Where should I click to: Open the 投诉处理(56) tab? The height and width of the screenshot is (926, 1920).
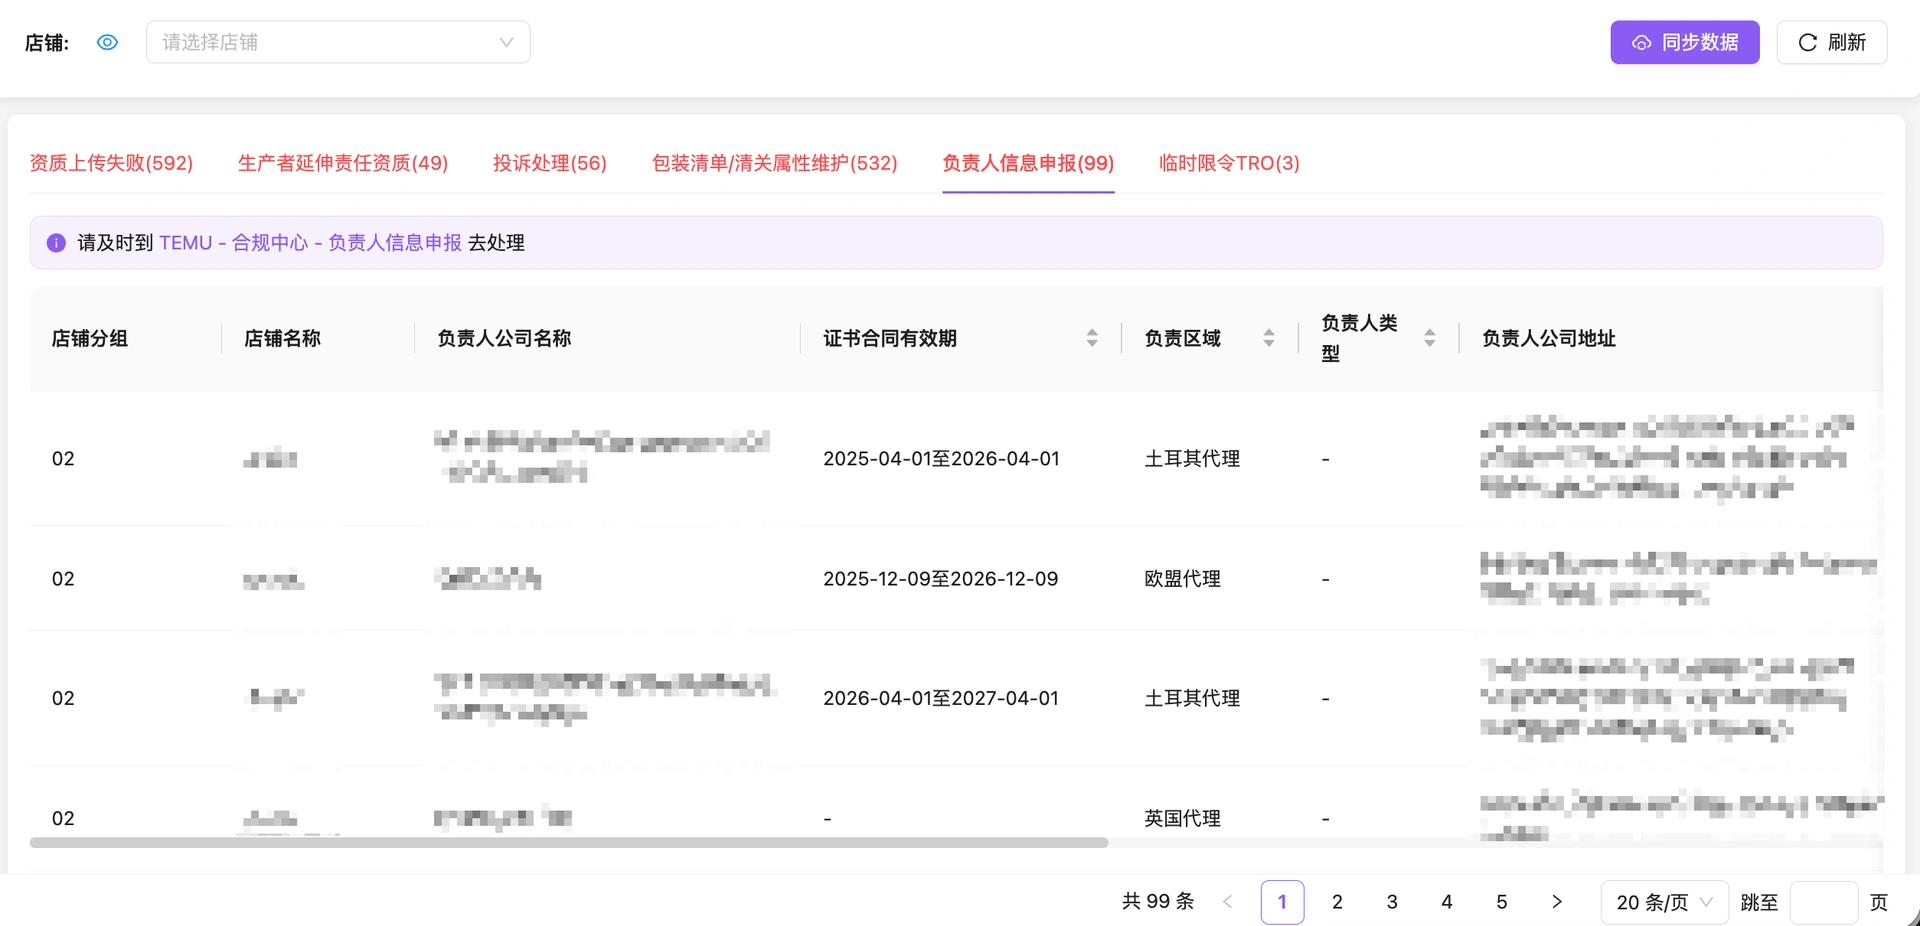click(549, 163)
